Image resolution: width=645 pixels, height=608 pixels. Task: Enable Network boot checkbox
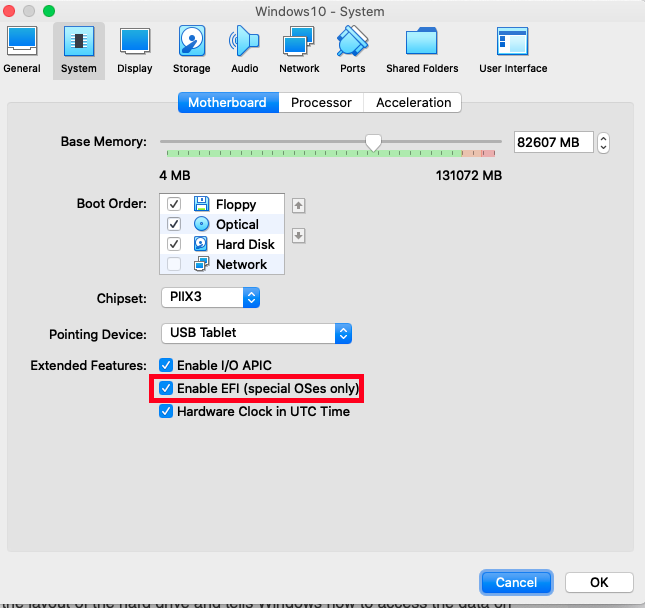coord(174,264)
